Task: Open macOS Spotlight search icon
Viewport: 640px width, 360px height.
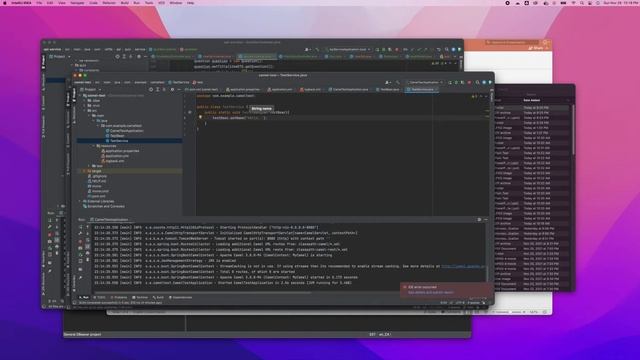Action: coord(581,3)
